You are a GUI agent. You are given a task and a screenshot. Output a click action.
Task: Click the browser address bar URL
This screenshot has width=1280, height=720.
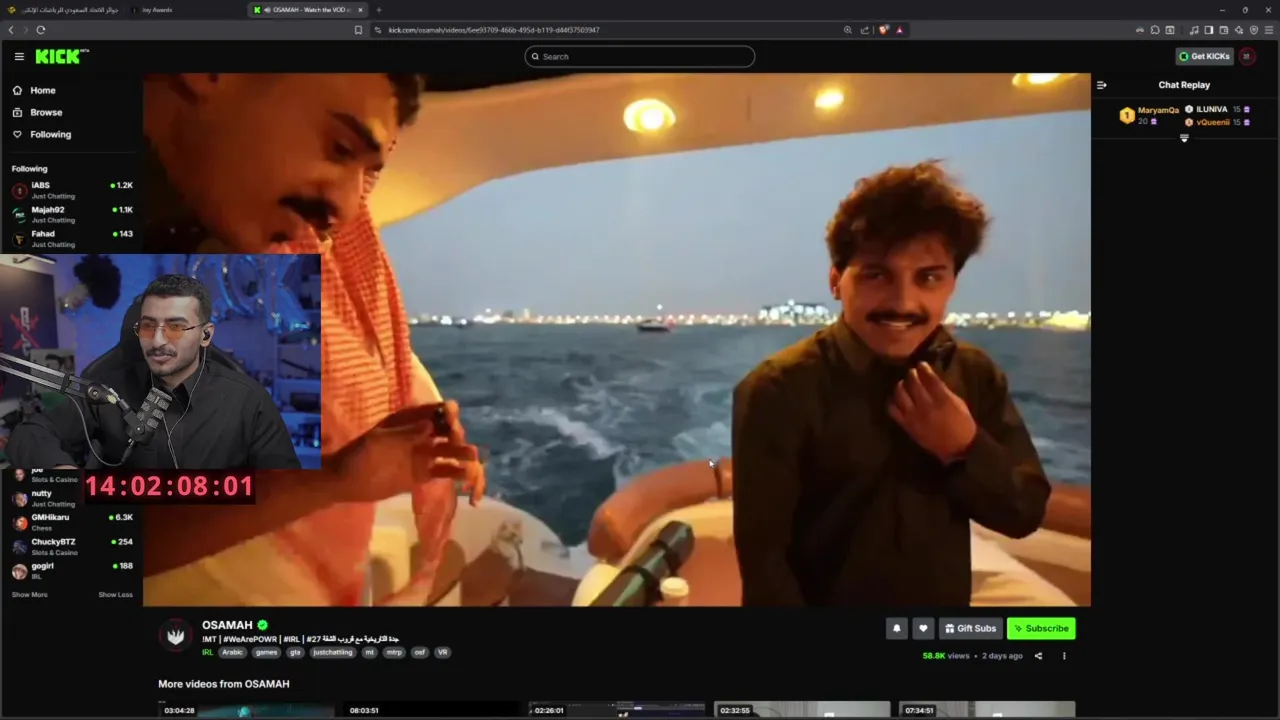click(493, 30)
